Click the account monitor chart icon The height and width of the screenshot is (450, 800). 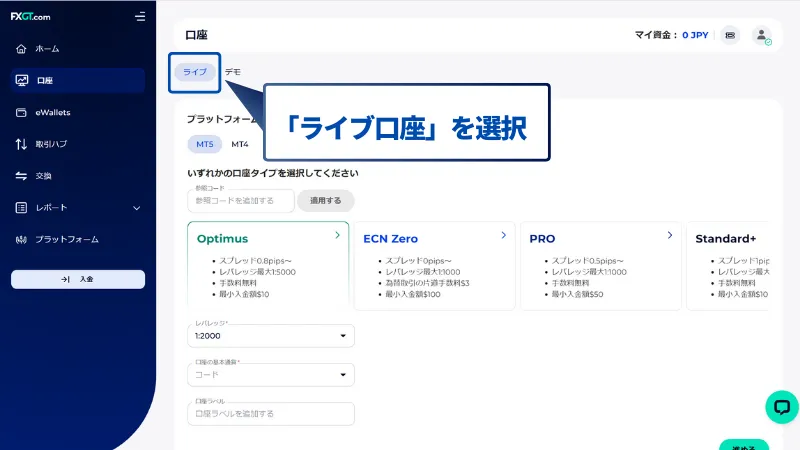pyautogui.click(x=21, y=81)
